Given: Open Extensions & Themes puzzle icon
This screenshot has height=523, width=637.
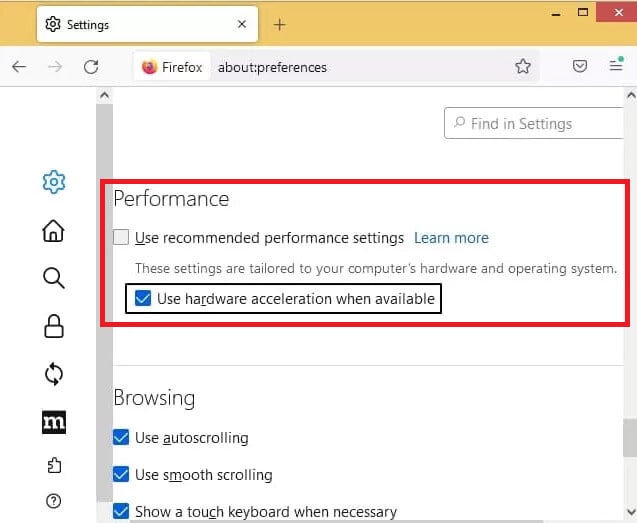Looking at the screenshot, I should (54, 465).
